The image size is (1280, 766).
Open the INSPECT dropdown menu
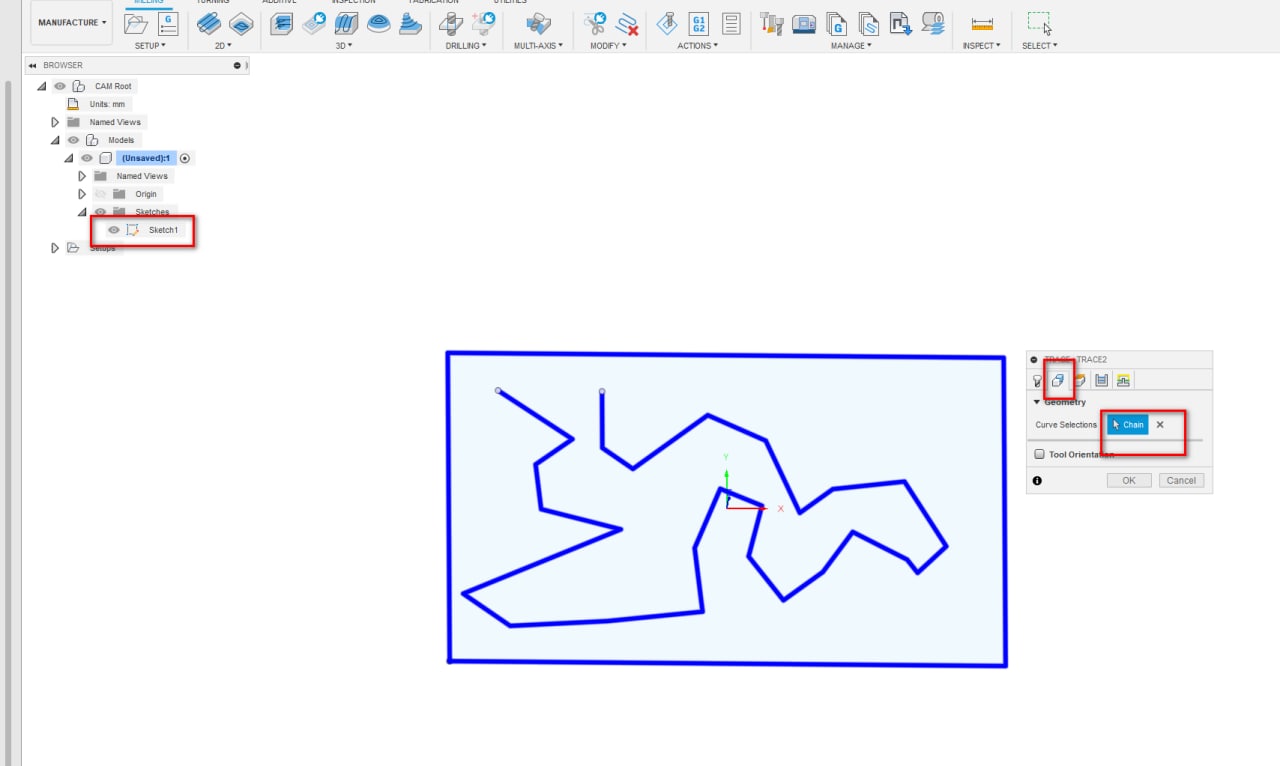981,46
